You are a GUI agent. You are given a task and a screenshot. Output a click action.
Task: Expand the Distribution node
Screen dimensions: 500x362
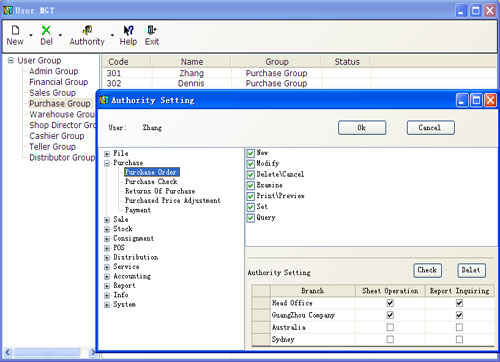click(x=107, y=258)
